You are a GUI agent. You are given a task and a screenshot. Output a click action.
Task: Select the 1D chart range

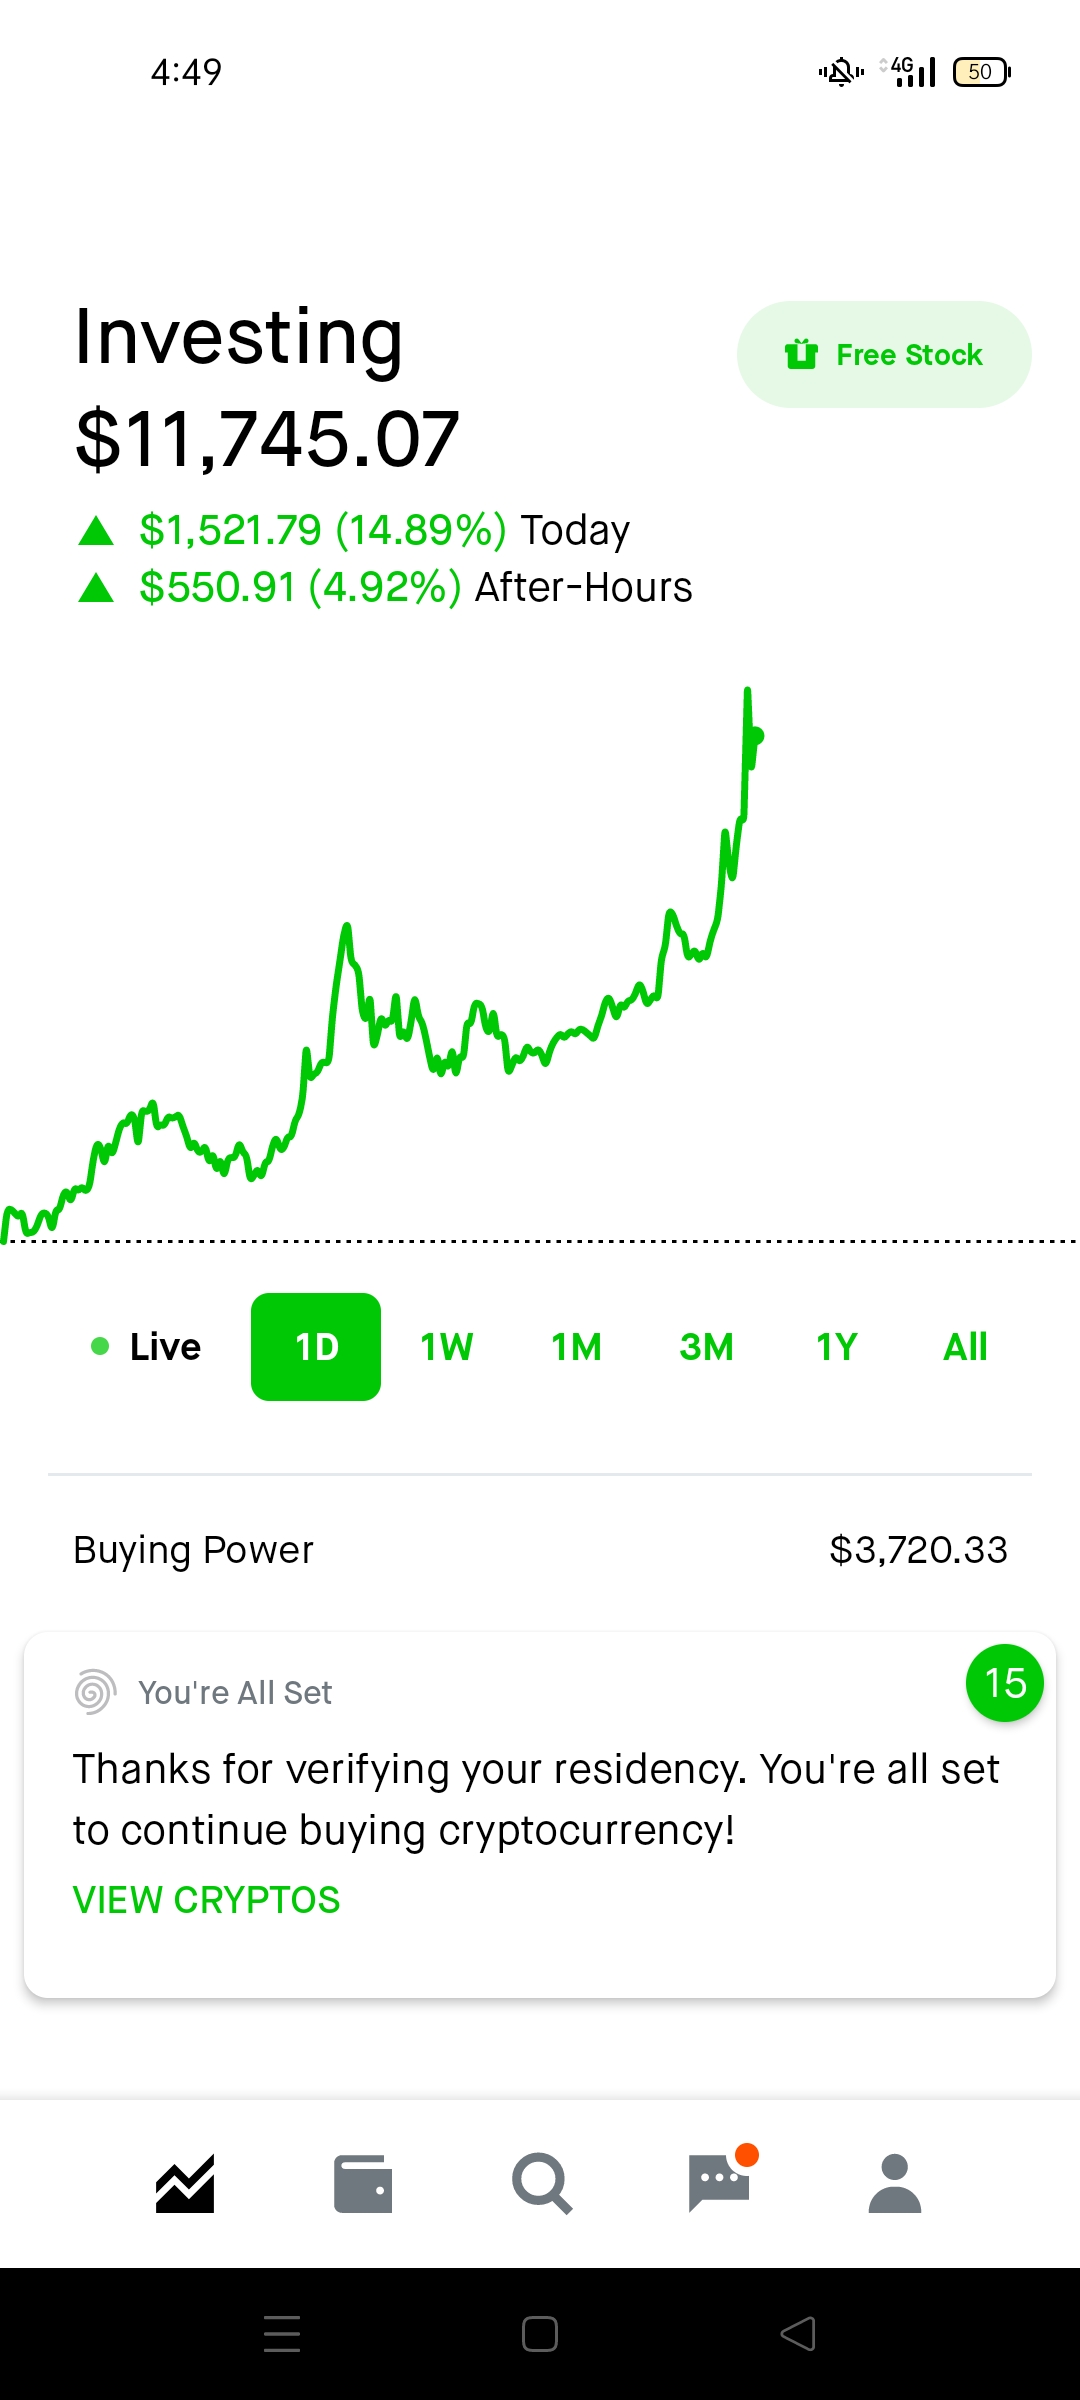316,1347
